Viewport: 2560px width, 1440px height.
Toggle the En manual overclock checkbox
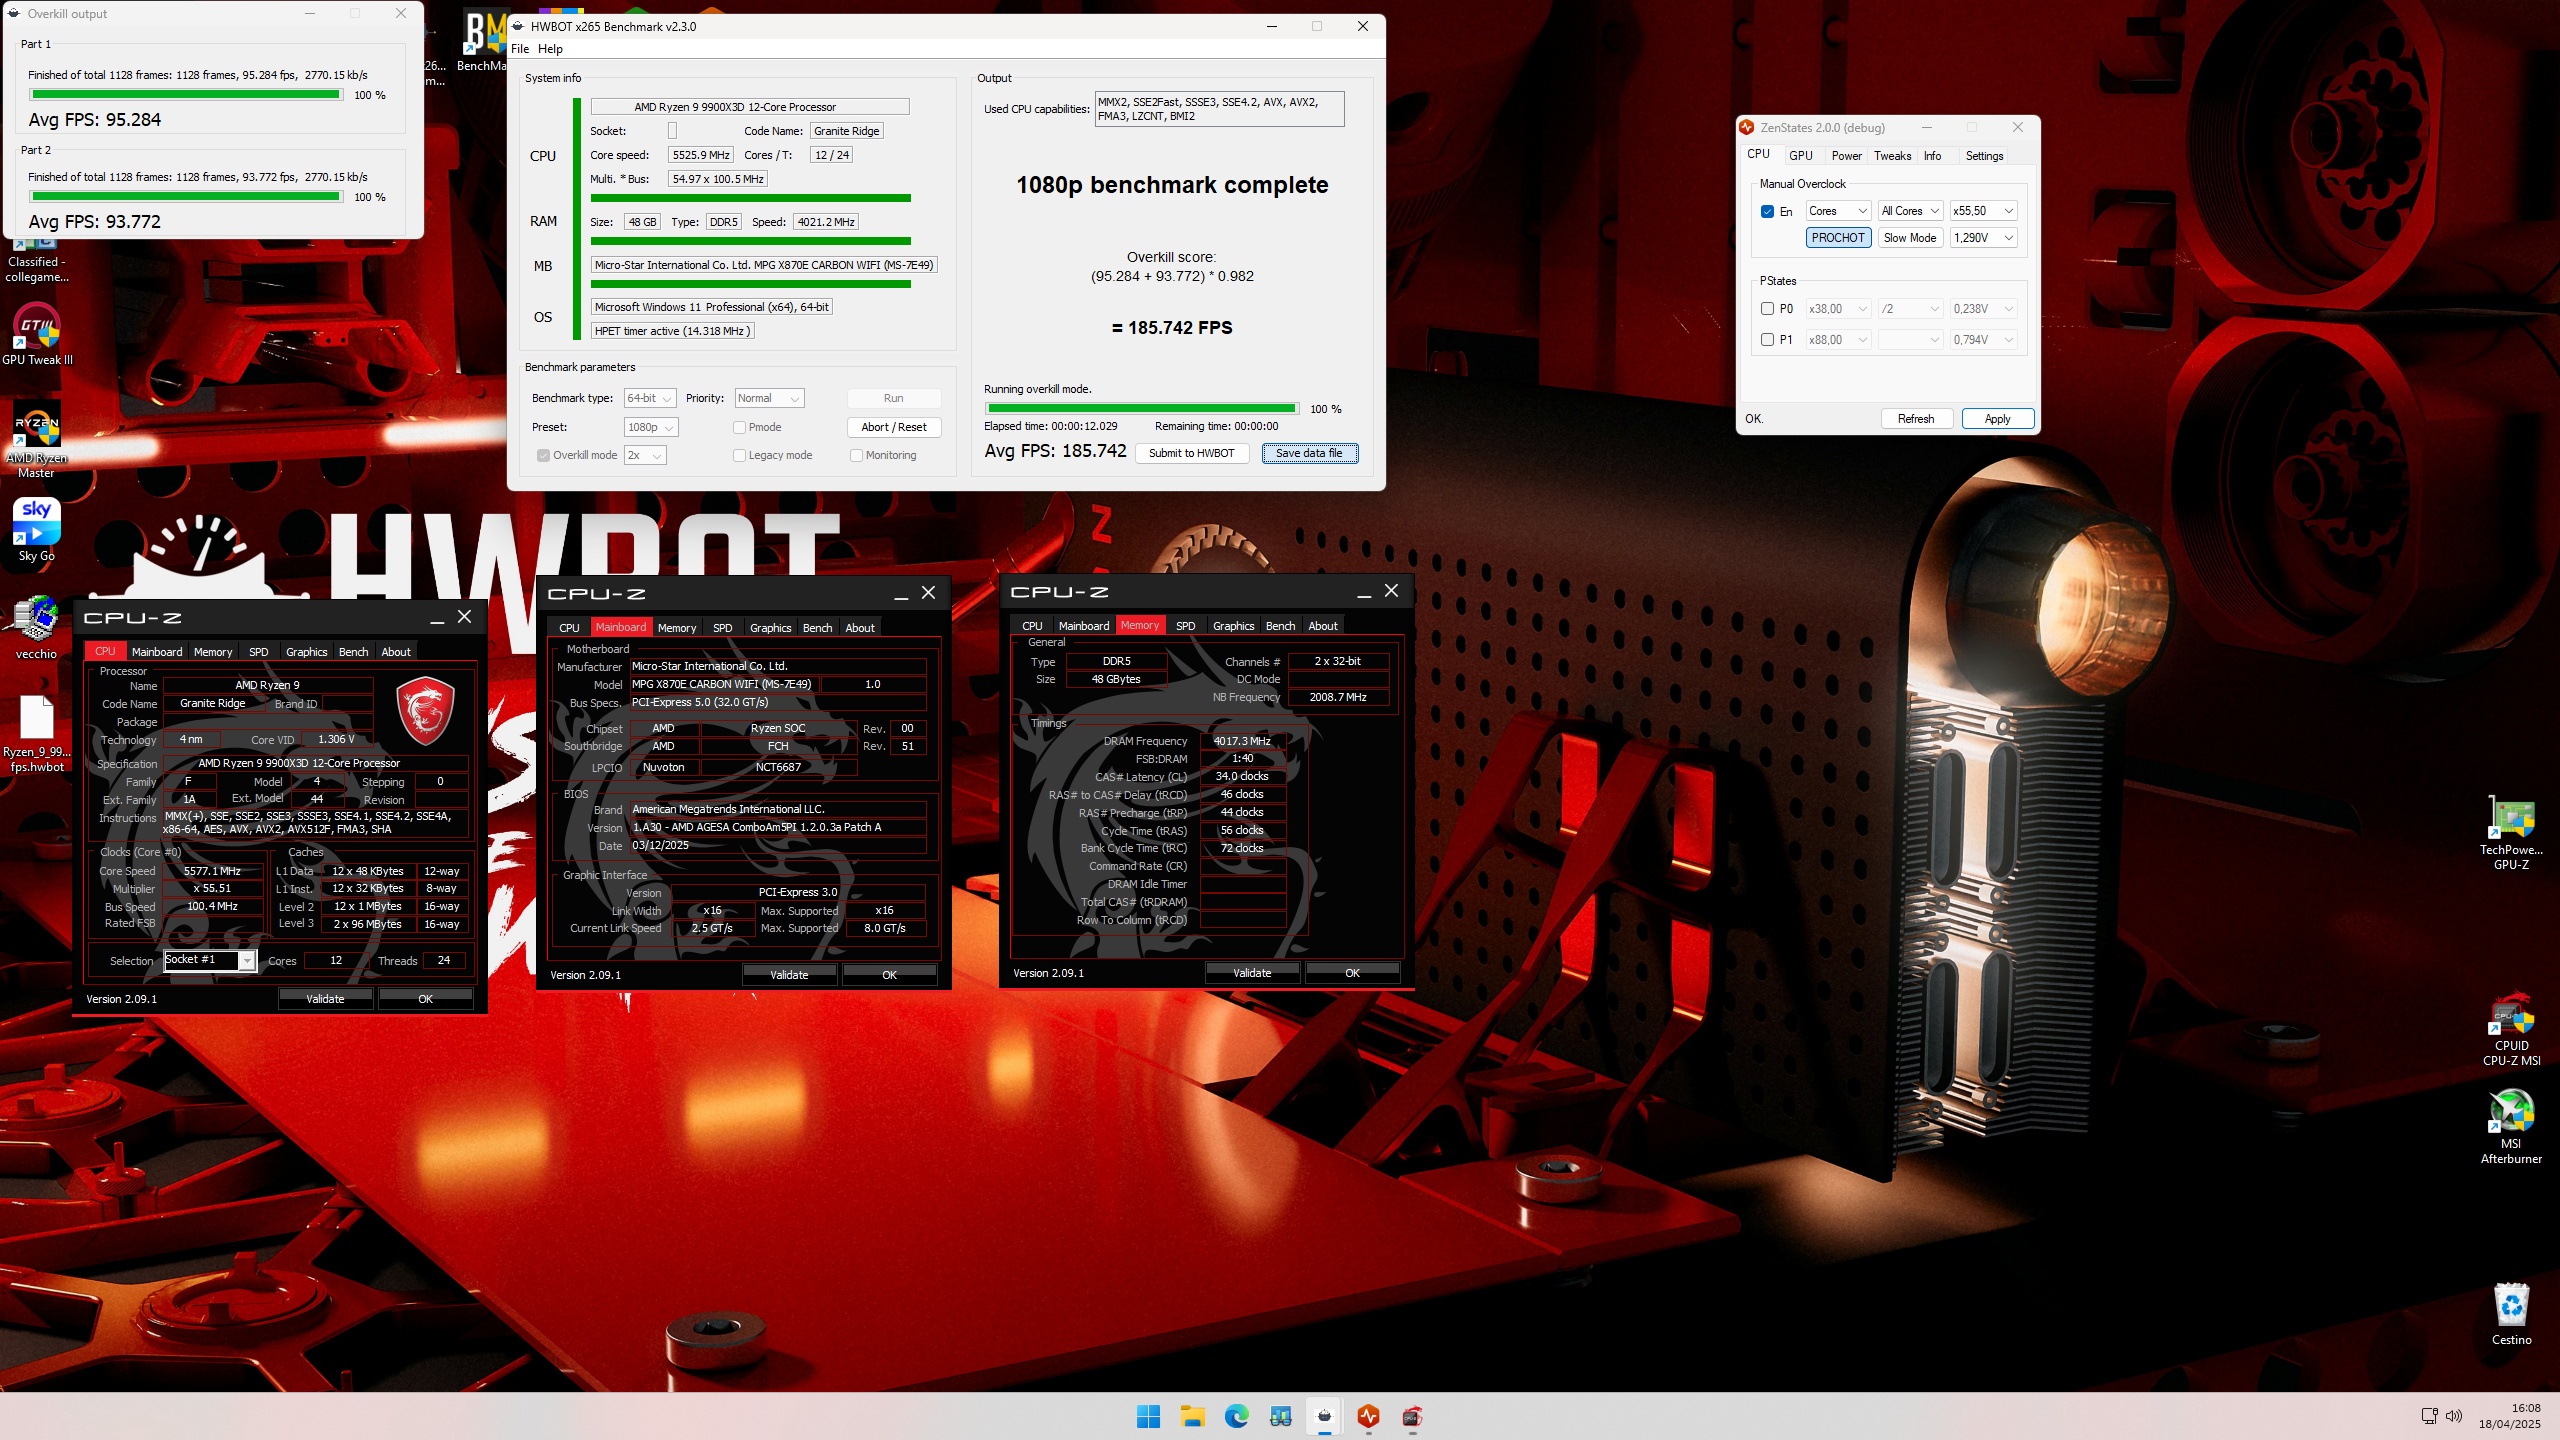click(x=1767, y=211)
